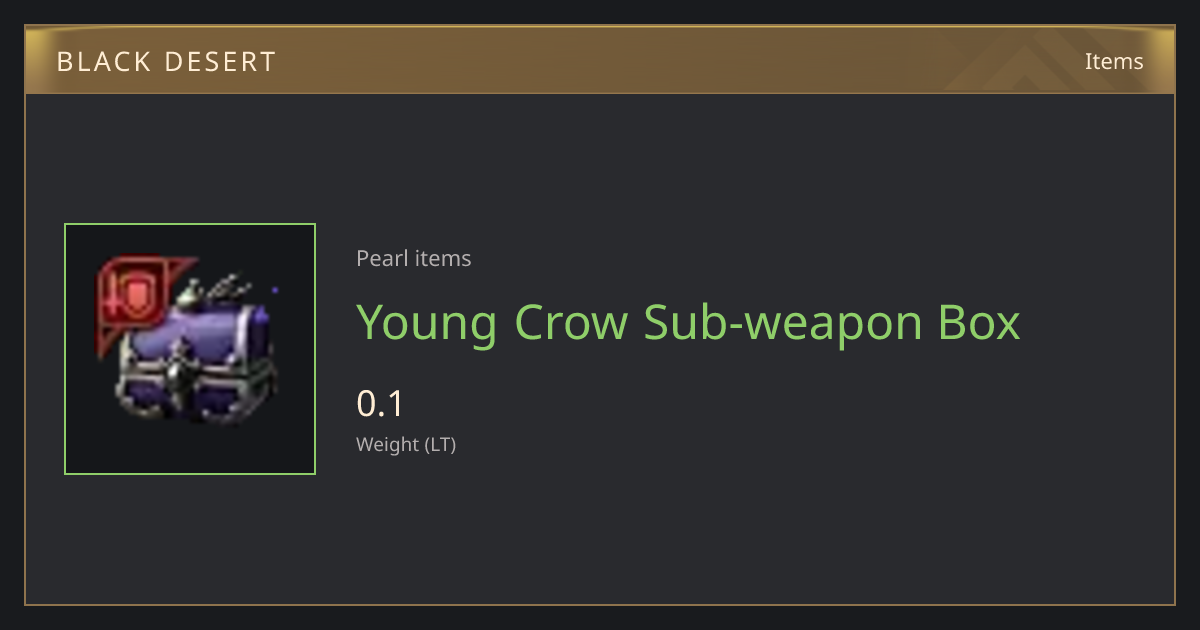Image resolution: width=1200 pixels, height=630 pixels.
Task: Select the BLACK DESERT header title
Action: pos(166,62)
